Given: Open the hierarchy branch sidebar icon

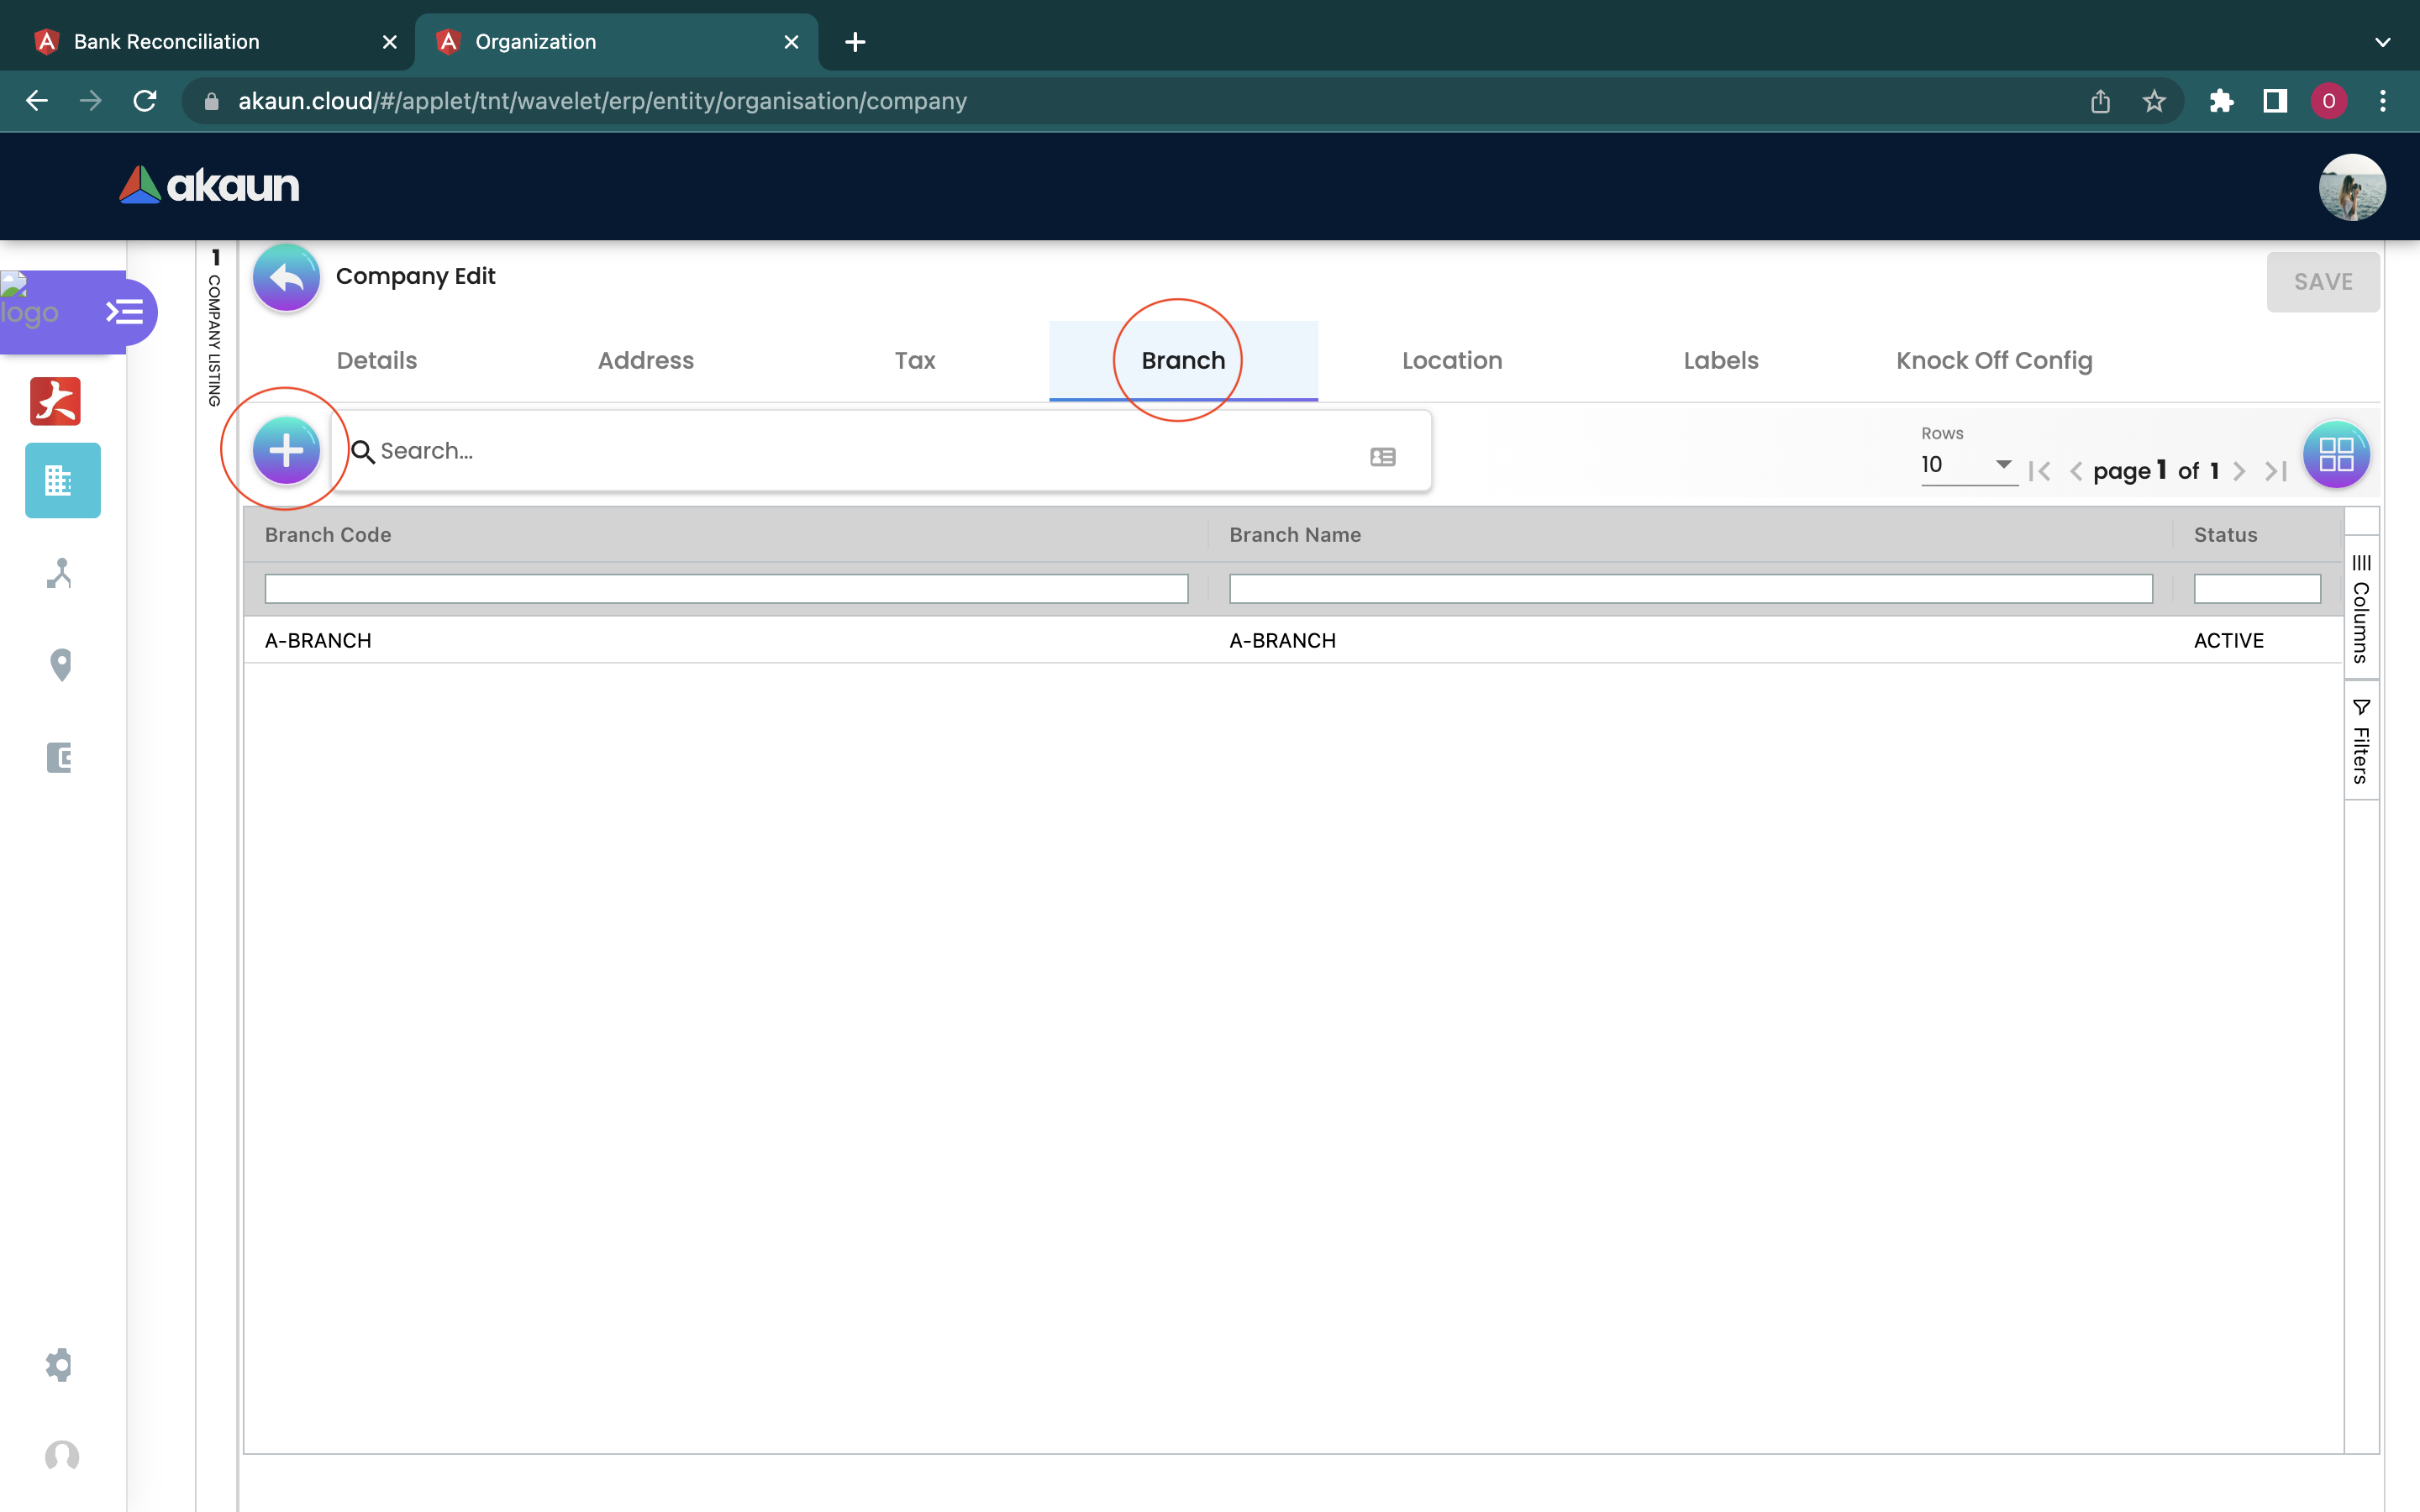Looking at the screenshot, I should point(60,573).
